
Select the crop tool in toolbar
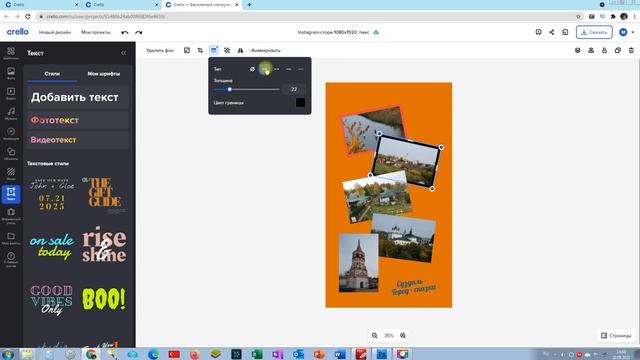[200, 50]
